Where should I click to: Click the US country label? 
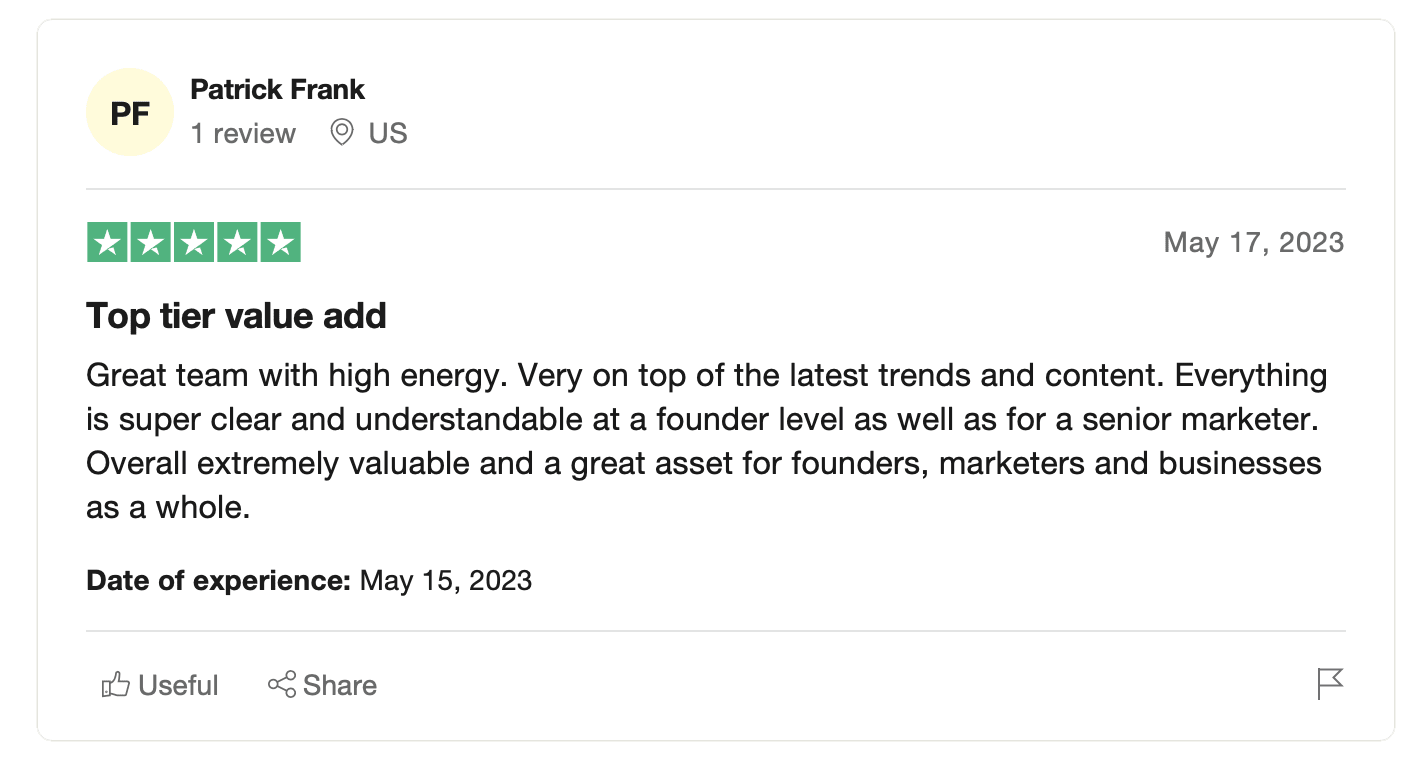pos(388,134)
